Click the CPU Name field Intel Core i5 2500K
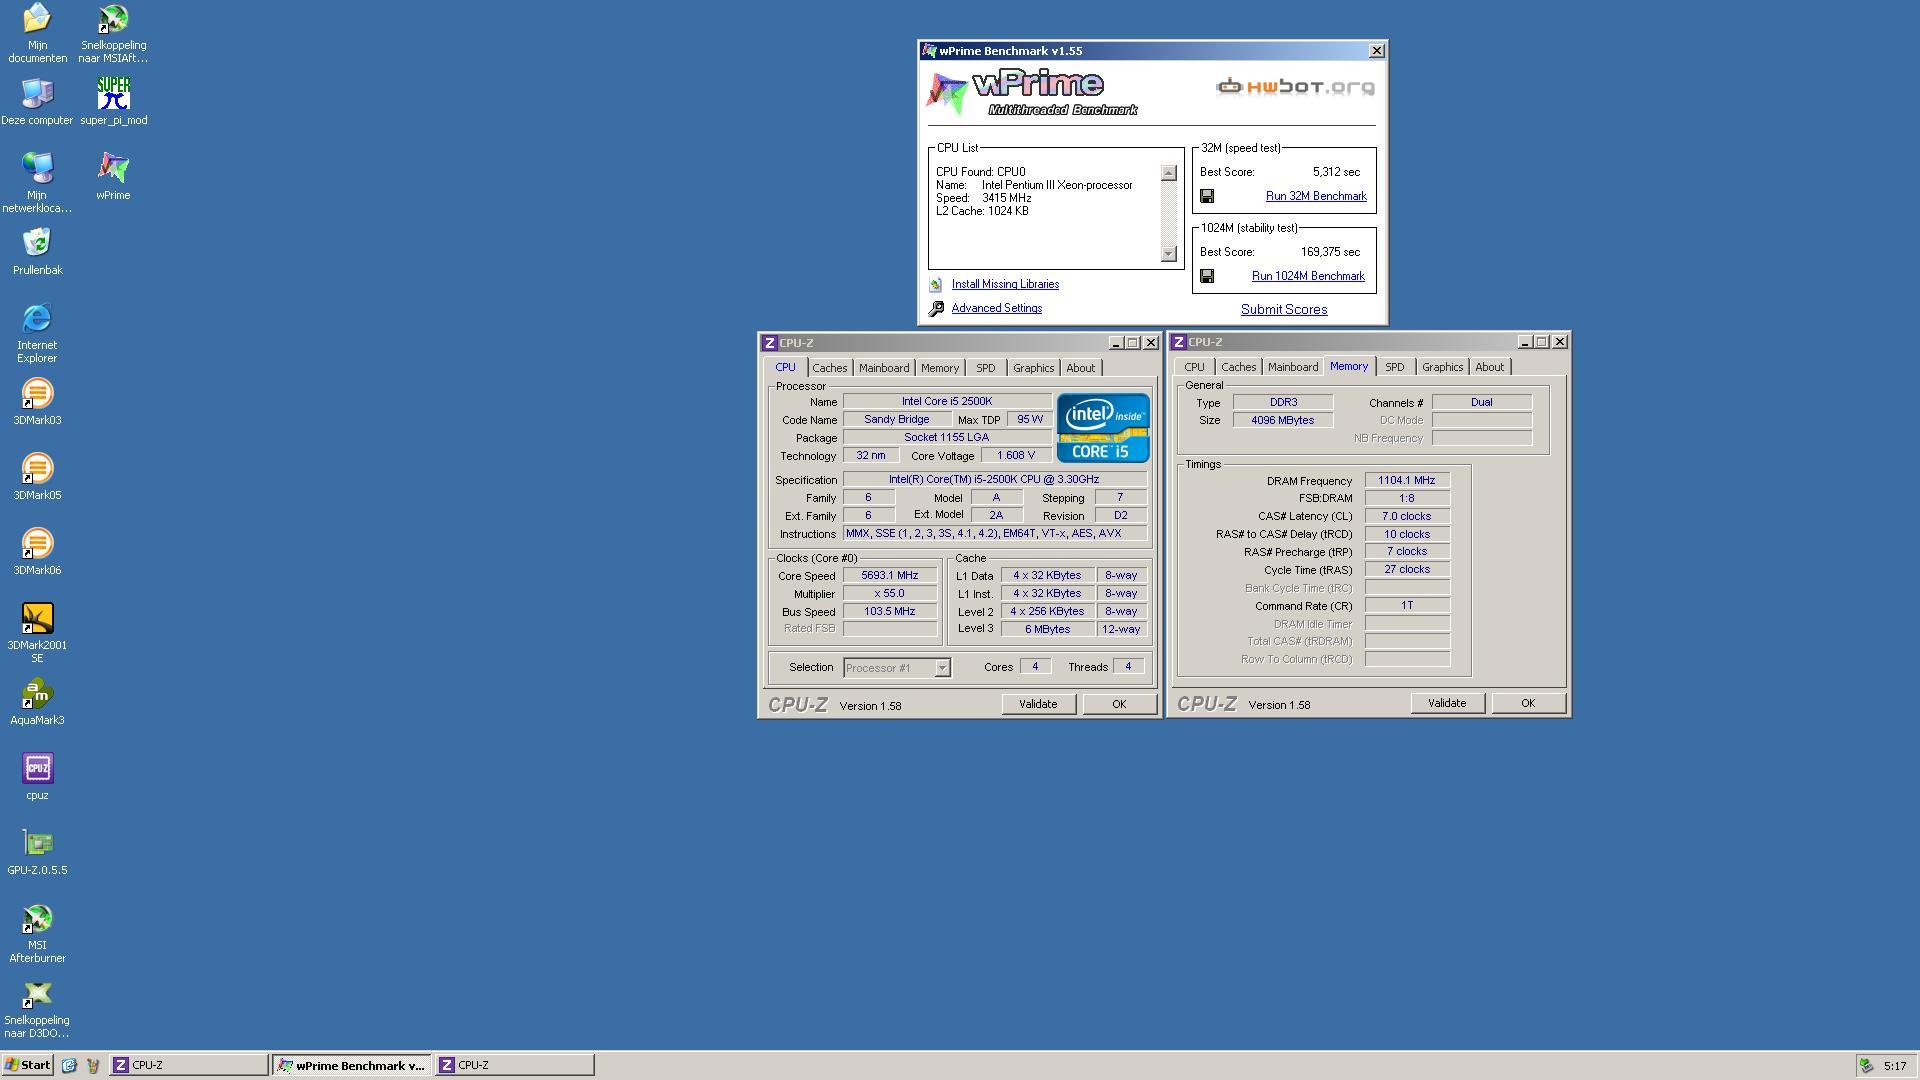The height and width of the screenshot is (1080, 1920). pos(947,402)
